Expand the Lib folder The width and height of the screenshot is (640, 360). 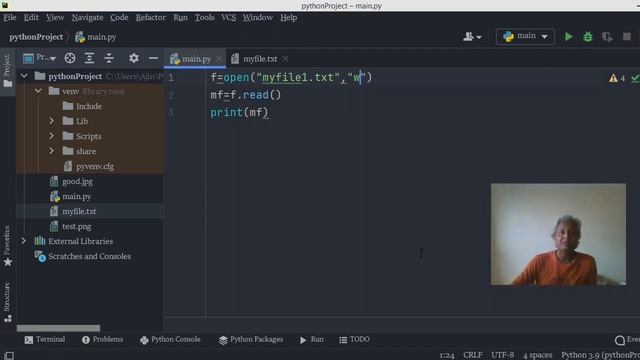click(52, 121)
